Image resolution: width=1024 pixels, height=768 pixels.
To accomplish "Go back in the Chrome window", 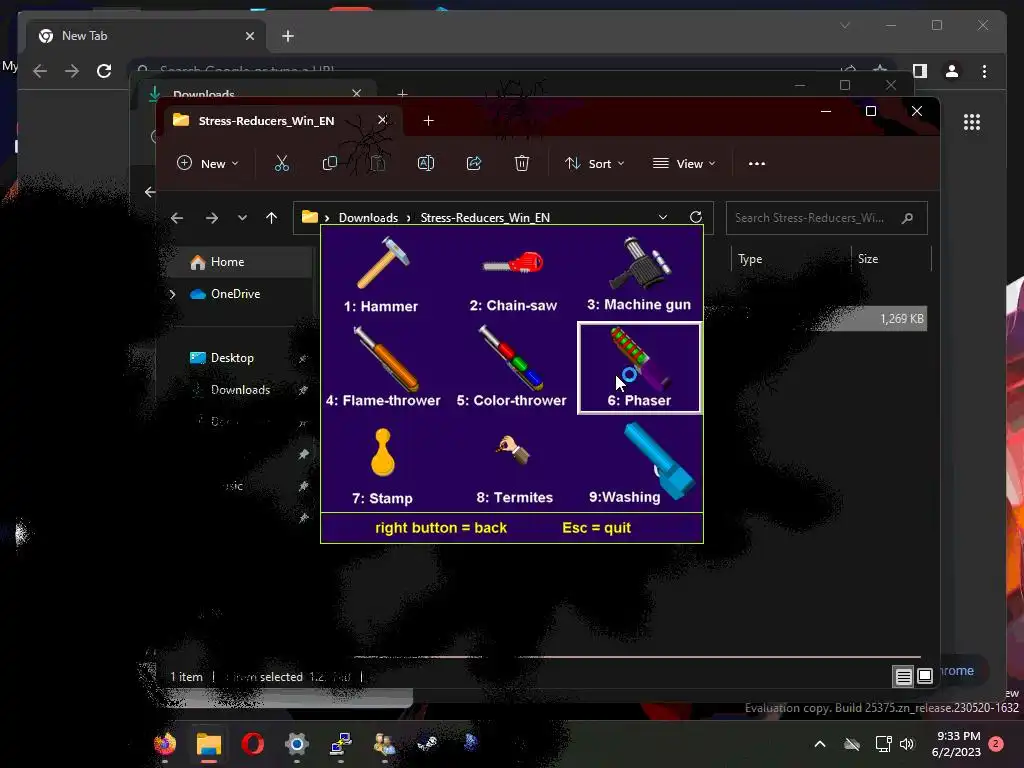I will point(40,71).
